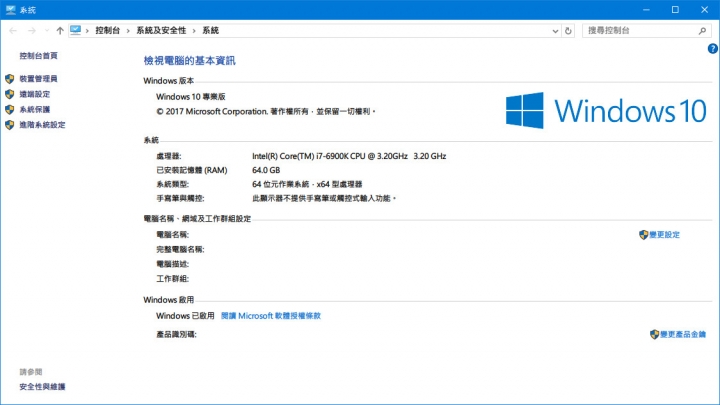The width and height of the screenshot is (720, 405).
Task: Open 控制台首頁 in the sidebar
Action: click(x=39, y=56)
